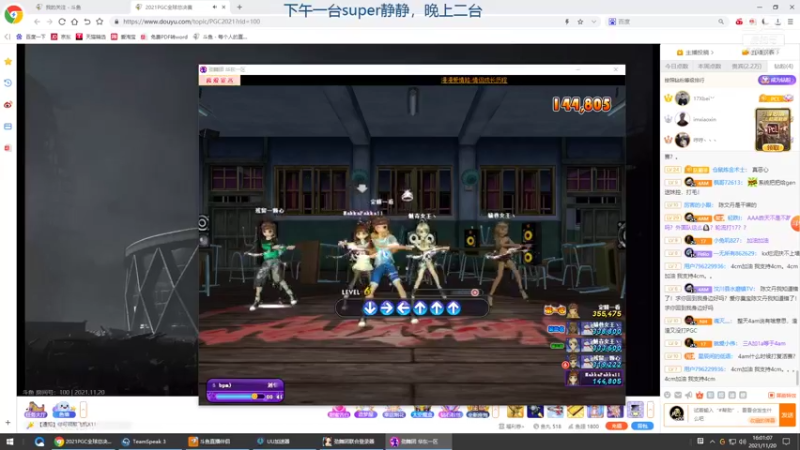Open history clock icon in left sidebar
This screenshot has height=450, width=800.
[x=8, y=83]
